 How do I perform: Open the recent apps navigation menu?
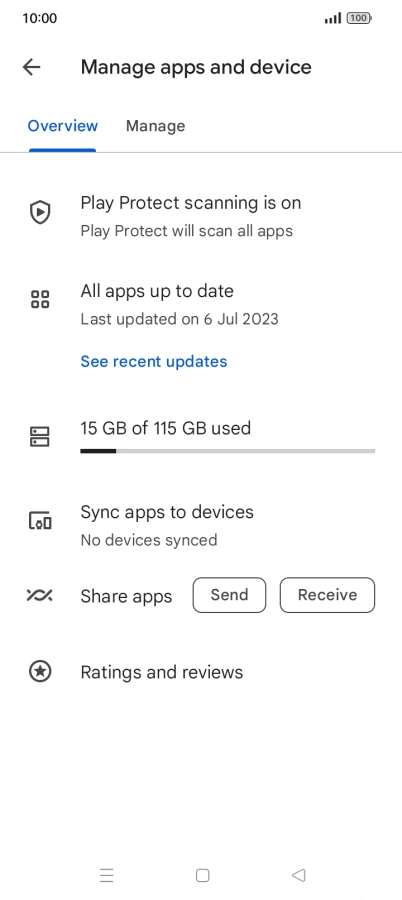[107, 875]
